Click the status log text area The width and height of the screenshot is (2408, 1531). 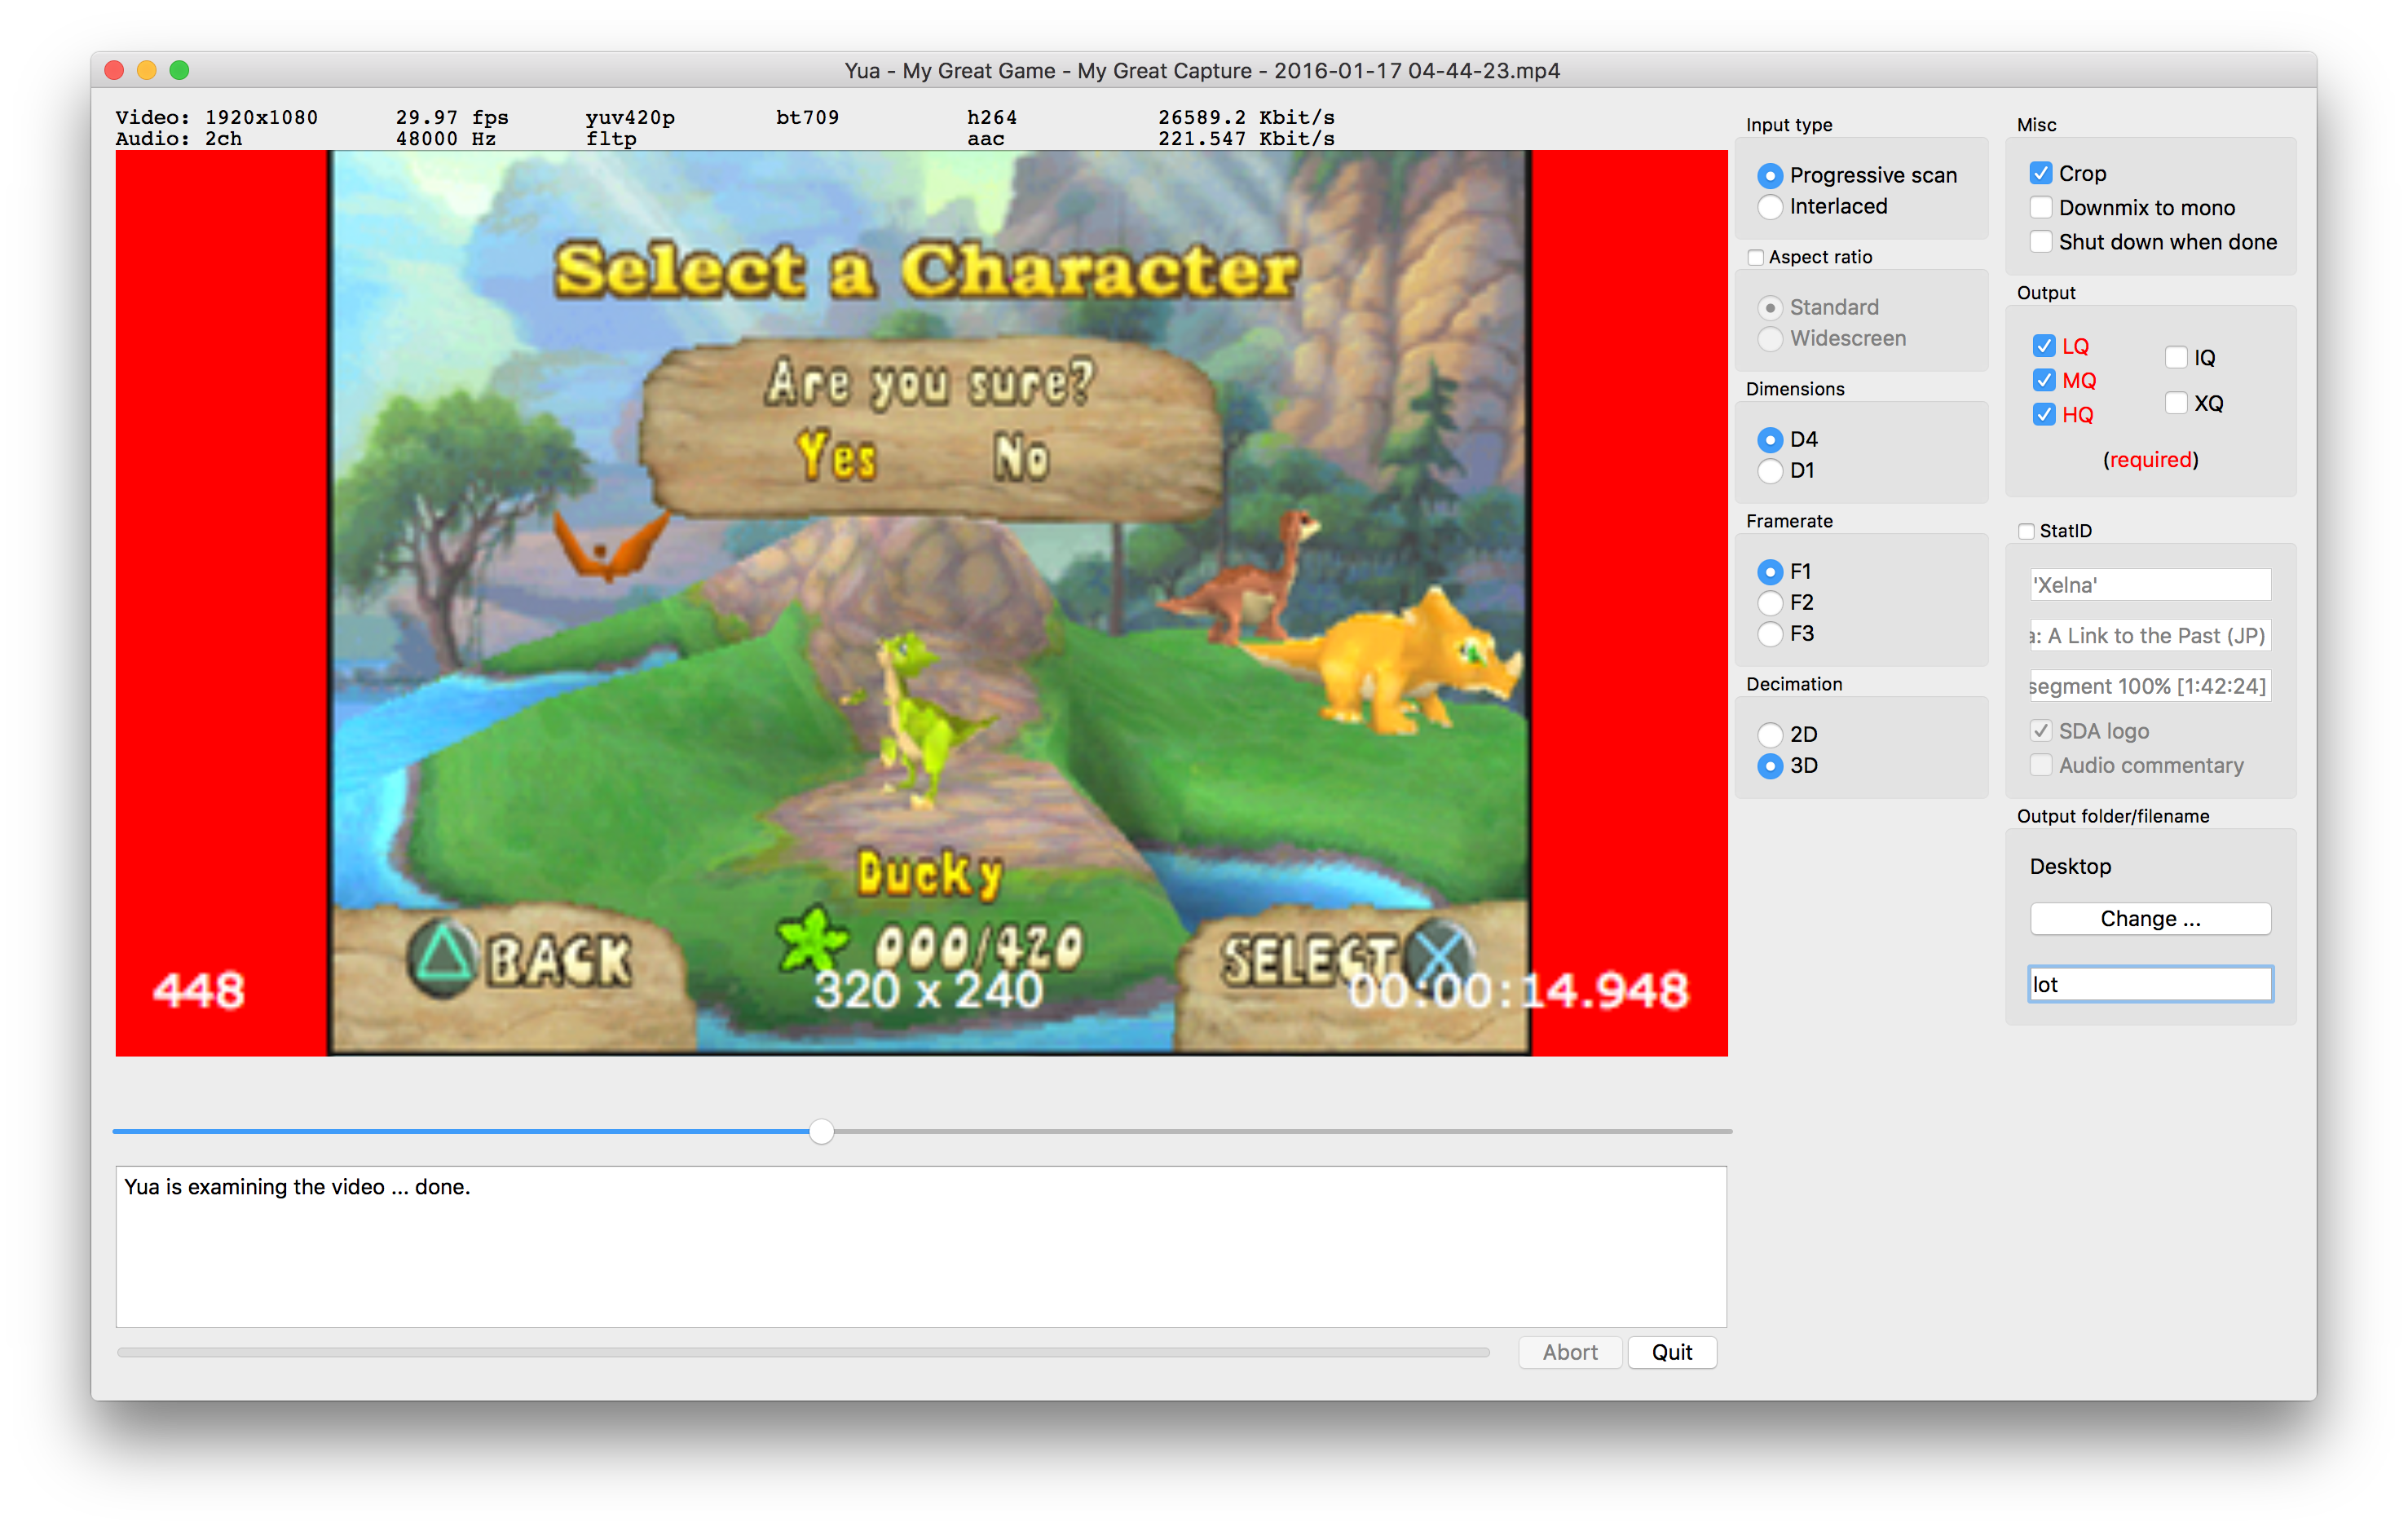(x=921, y=1247)
